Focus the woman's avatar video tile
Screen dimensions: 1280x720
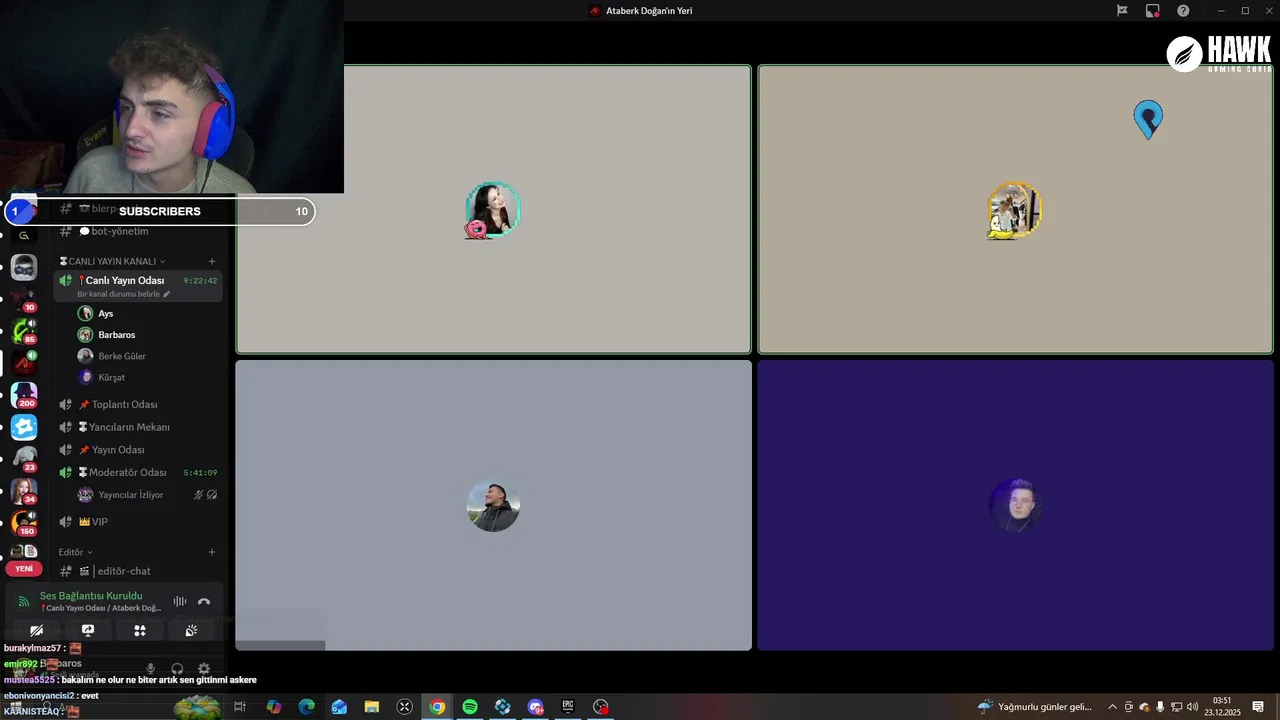click(493, 209)
